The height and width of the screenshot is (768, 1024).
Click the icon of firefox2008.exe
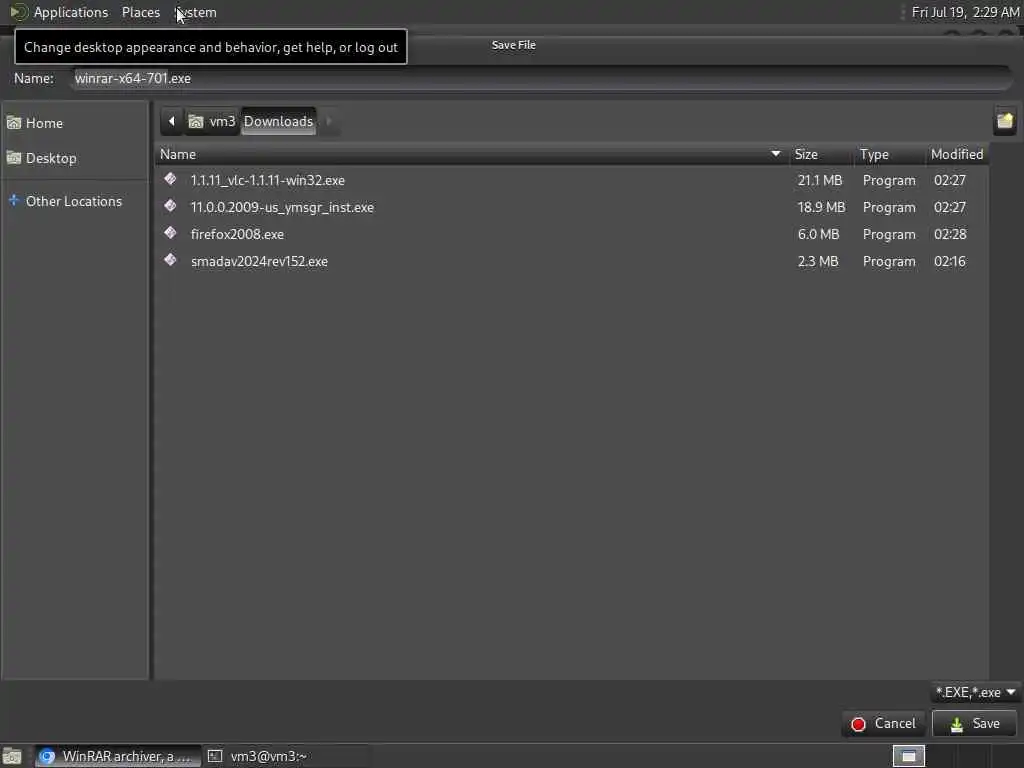170,233
